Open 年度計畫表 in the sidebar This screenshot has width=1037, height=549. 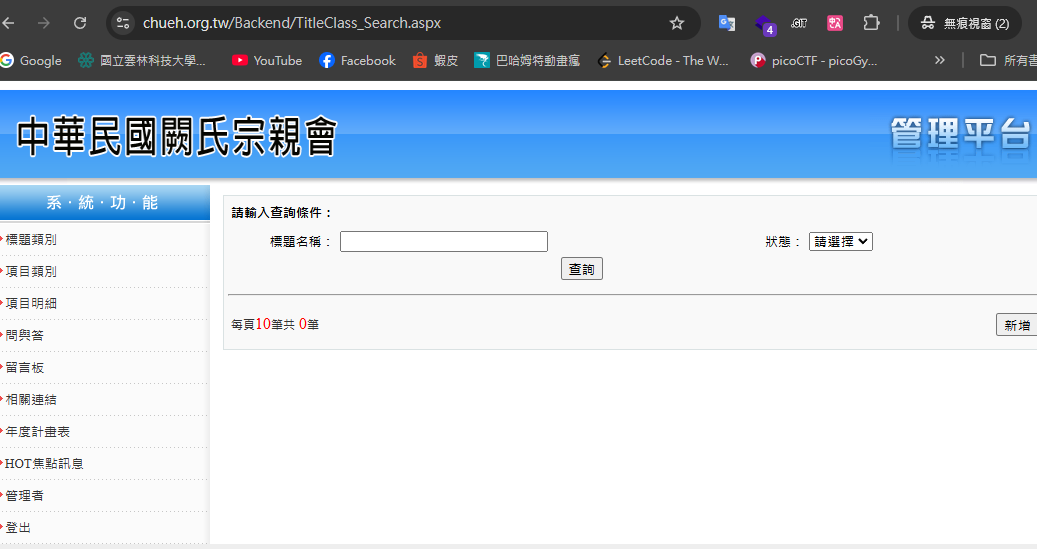coord(38,431)
